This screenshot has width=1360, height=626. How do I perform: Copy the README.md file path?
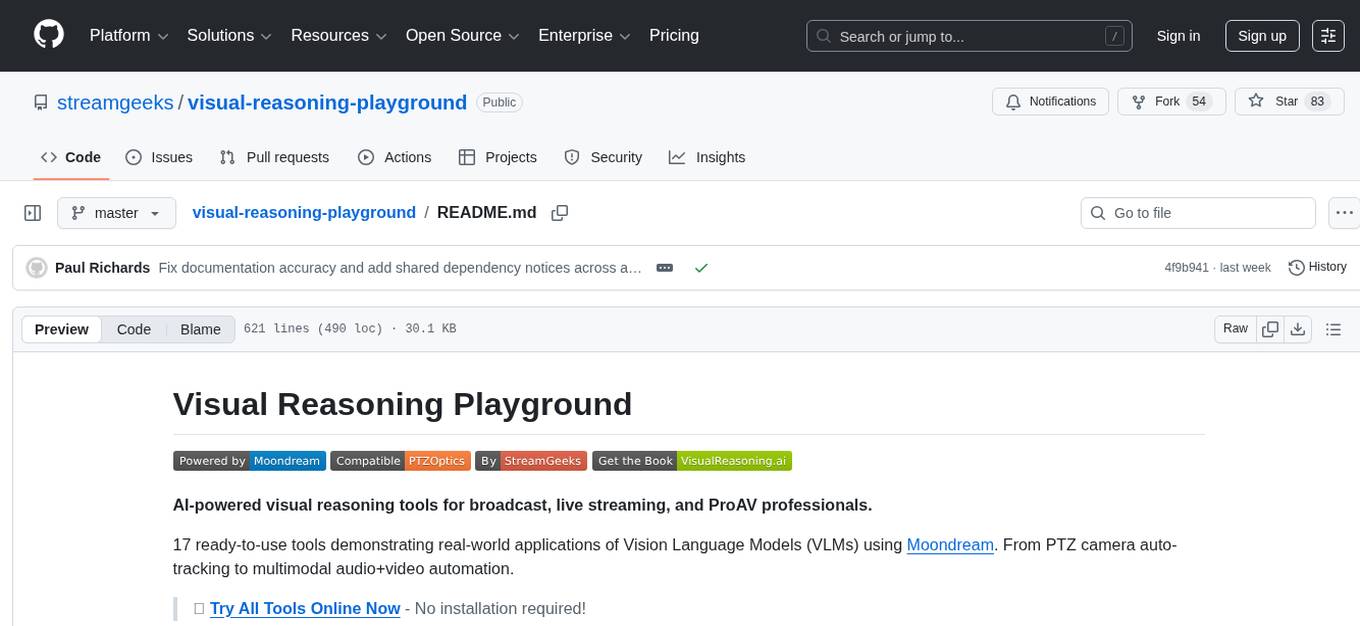[x=560, y=212]
